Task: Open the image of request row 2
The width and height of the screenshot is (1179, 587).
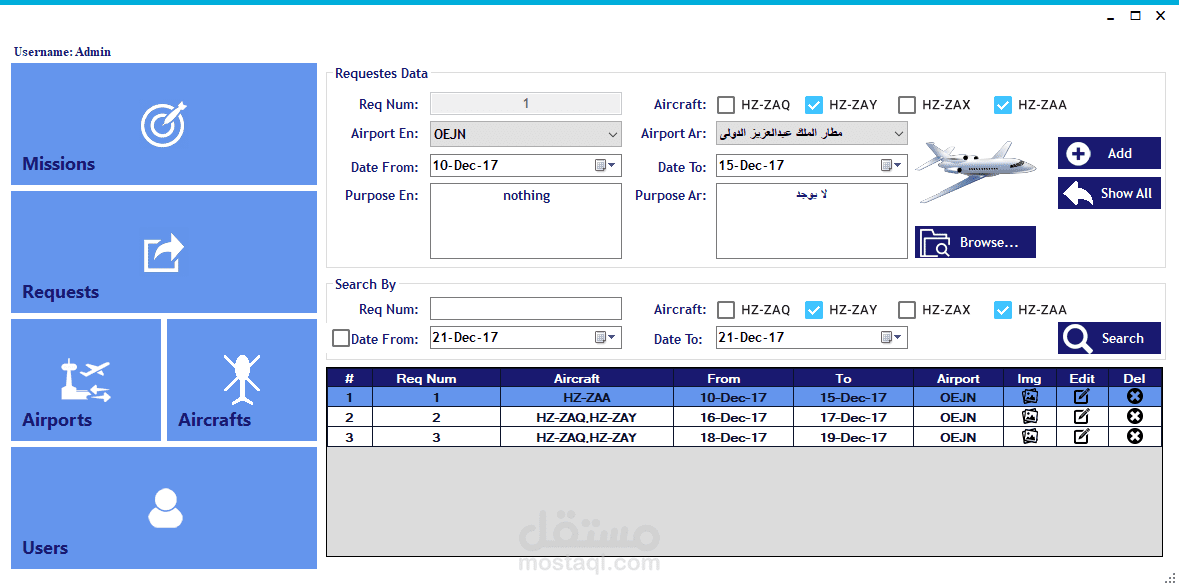Action: pyautogui.click(x=1030, y=416)
